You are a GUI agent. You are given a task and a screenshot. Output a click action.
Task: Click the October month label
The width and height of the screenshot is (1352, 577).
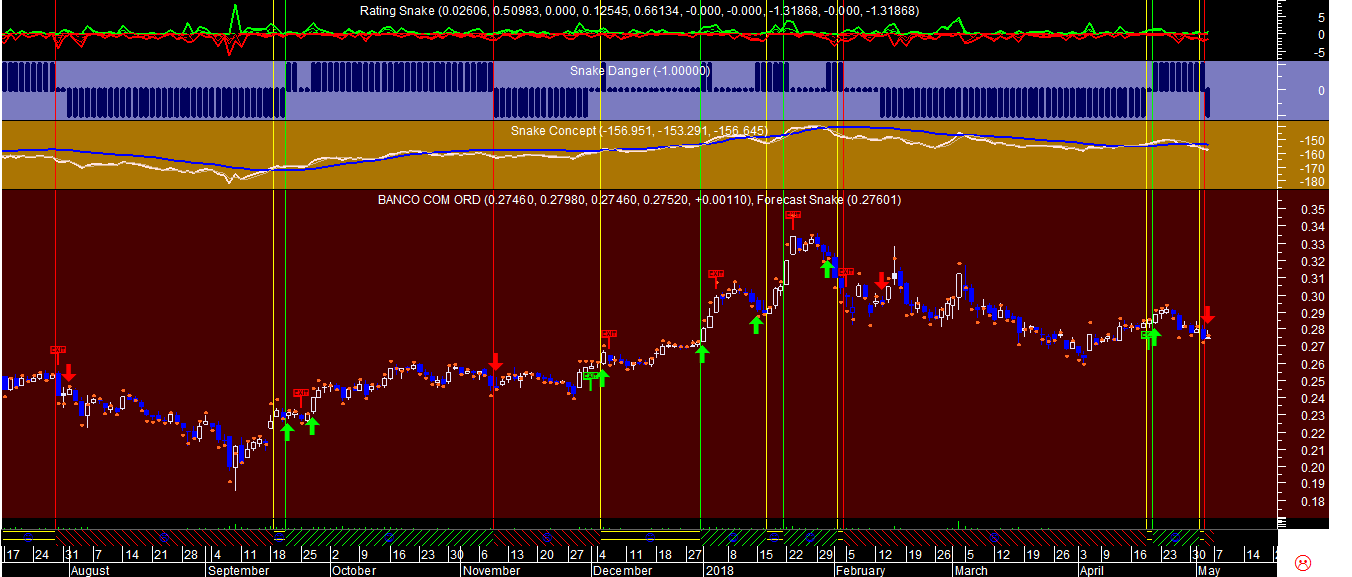354,571
